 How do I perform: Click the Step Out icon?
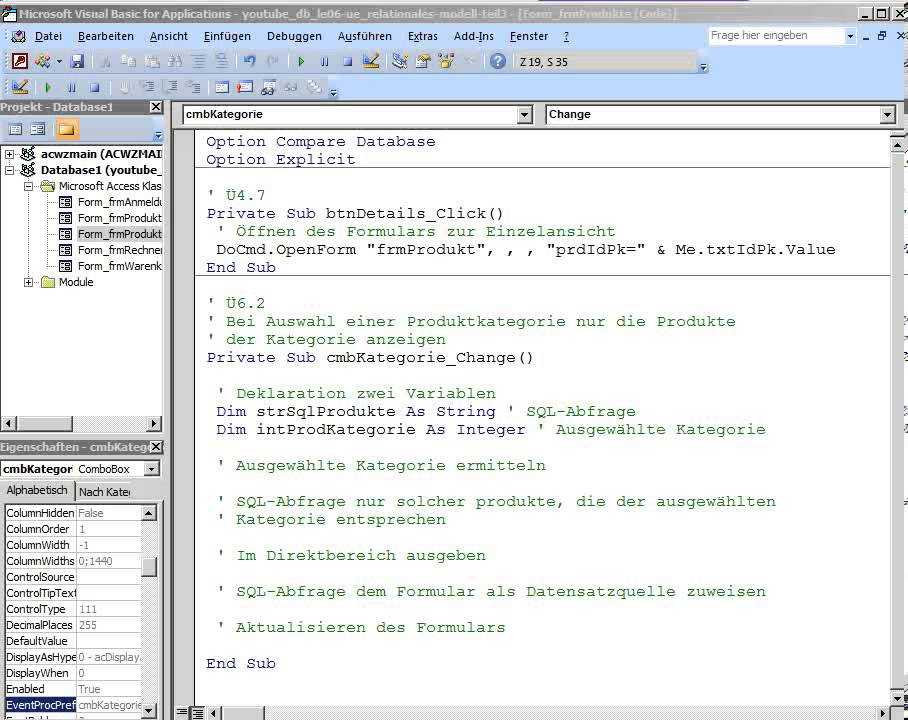click(x=193, y=87)
